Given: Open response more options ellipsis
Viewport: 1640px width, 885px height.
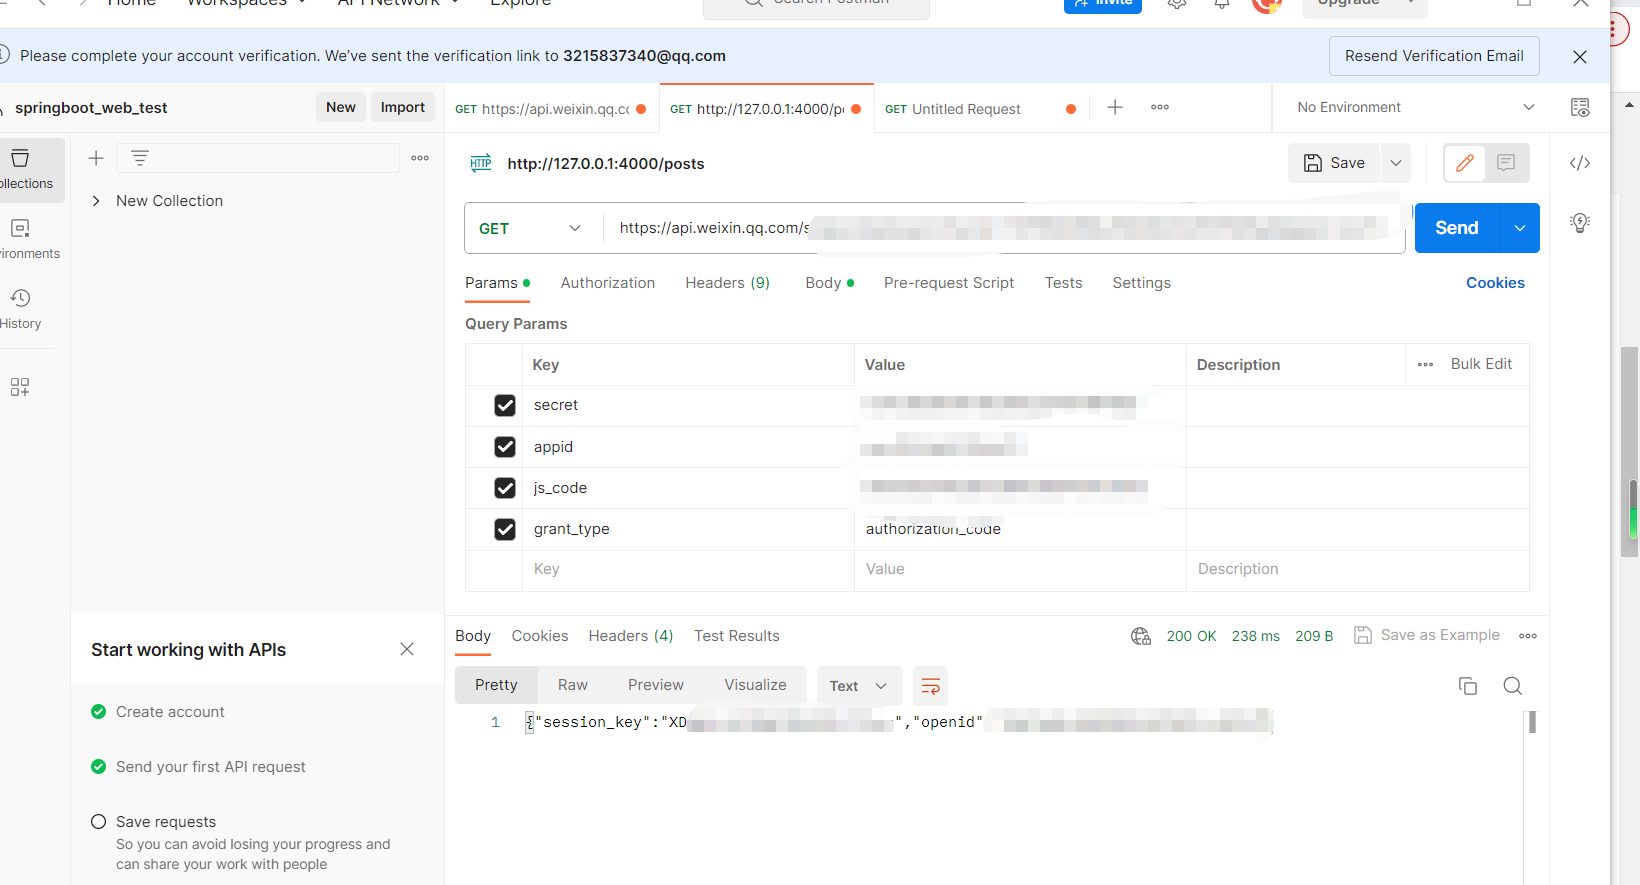Looking at the screenshot, I should (x=1528, y=636).
